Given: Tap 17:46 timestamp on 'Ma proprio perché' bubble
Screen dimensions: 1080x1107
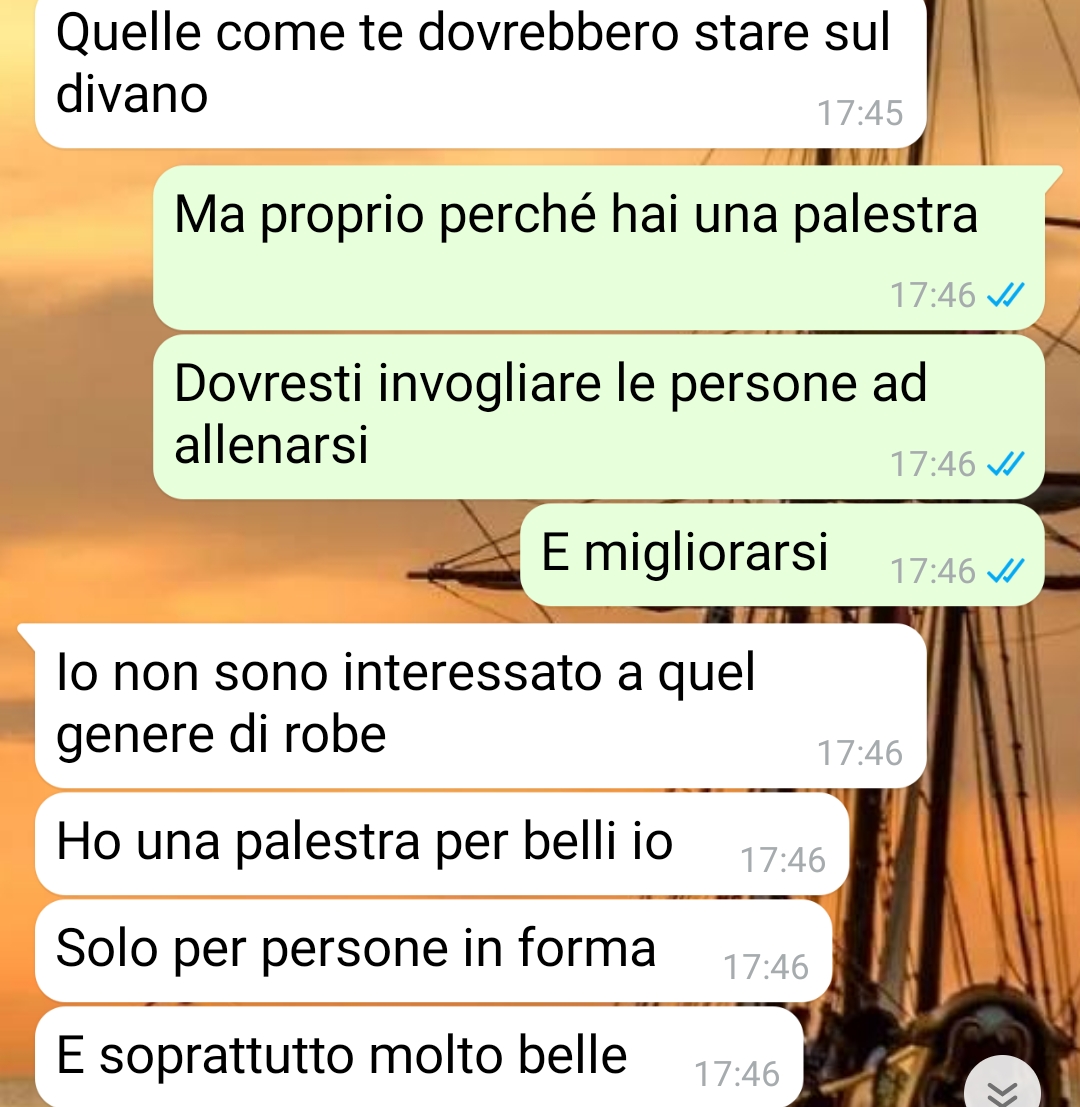Looking at the screenshot, I should point(932,295).
